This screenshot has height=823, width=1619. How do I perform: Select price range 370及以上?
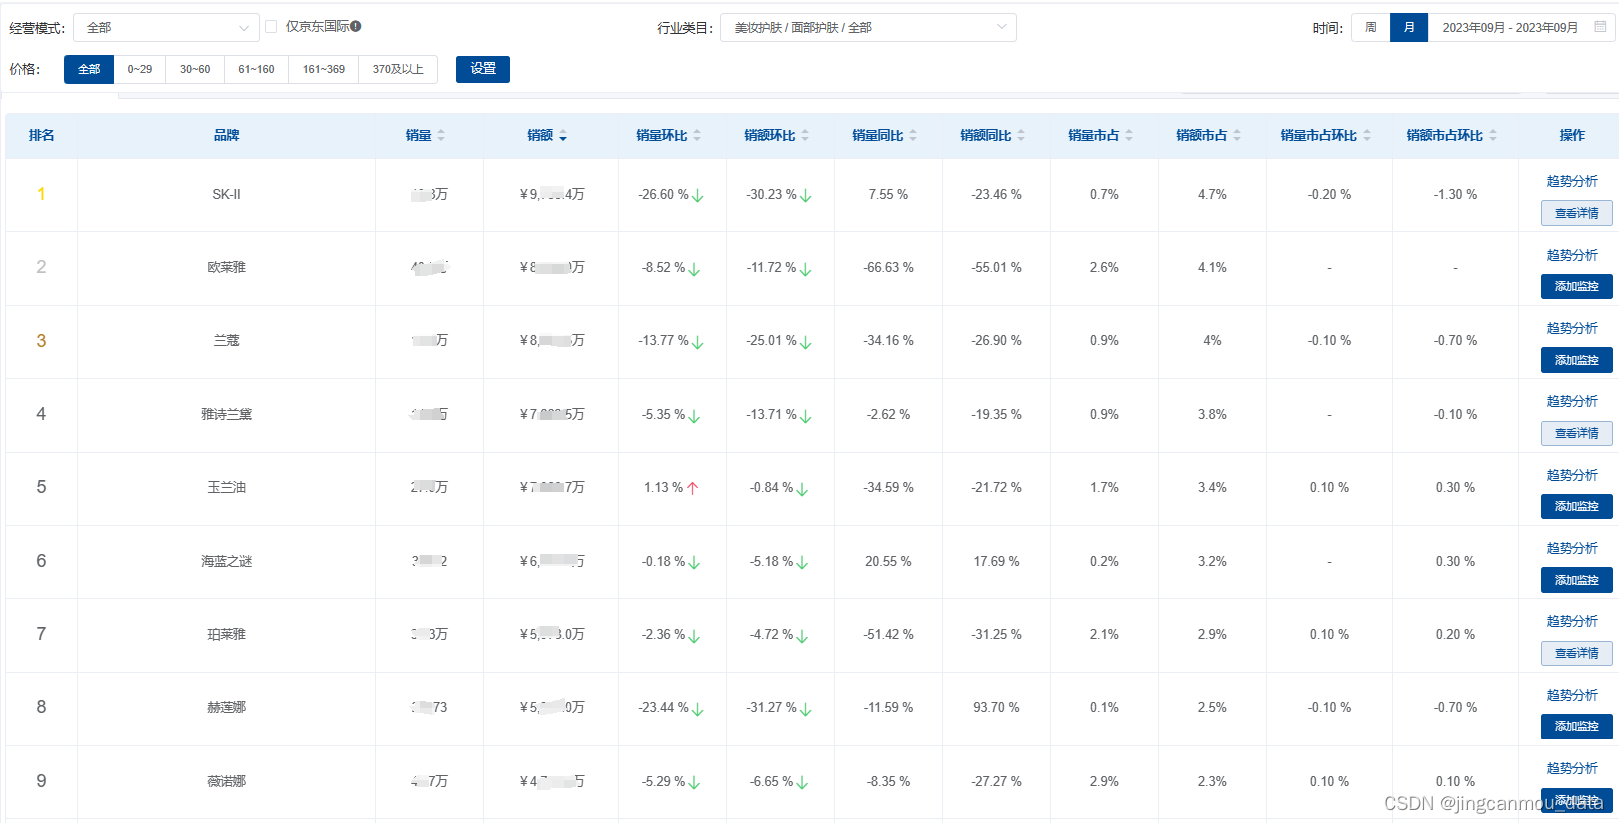(398, 69)
